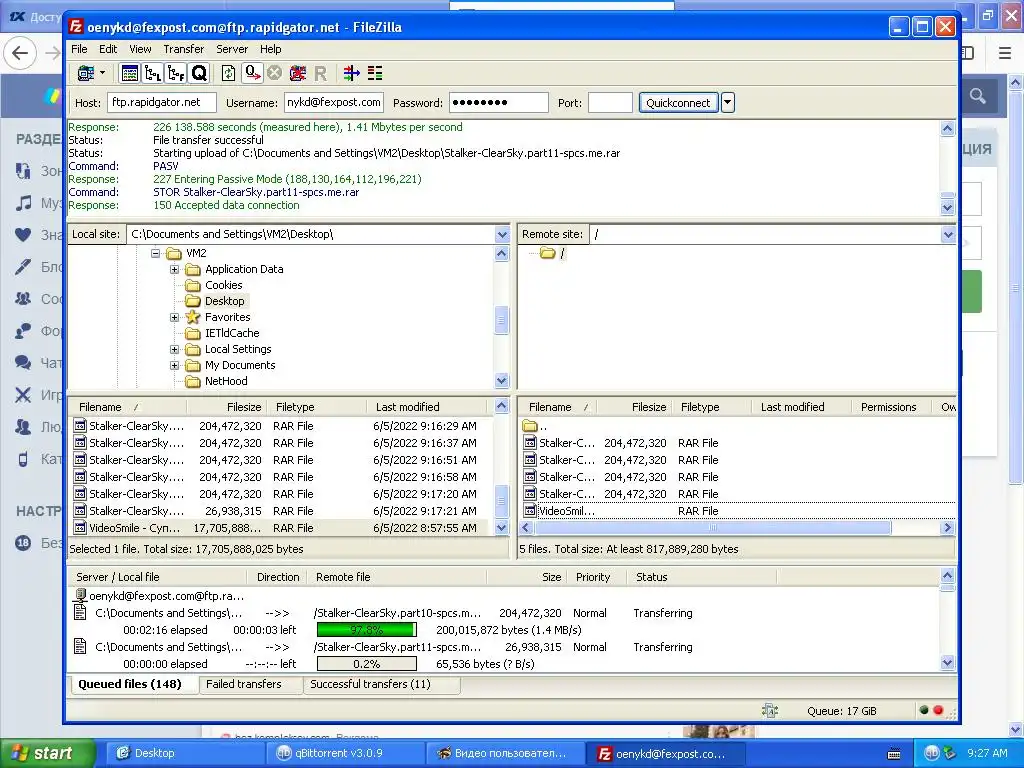This screenshot has height=768, width=1024.
Task: Open Remote site path dropdown
Action: (948, 234)
